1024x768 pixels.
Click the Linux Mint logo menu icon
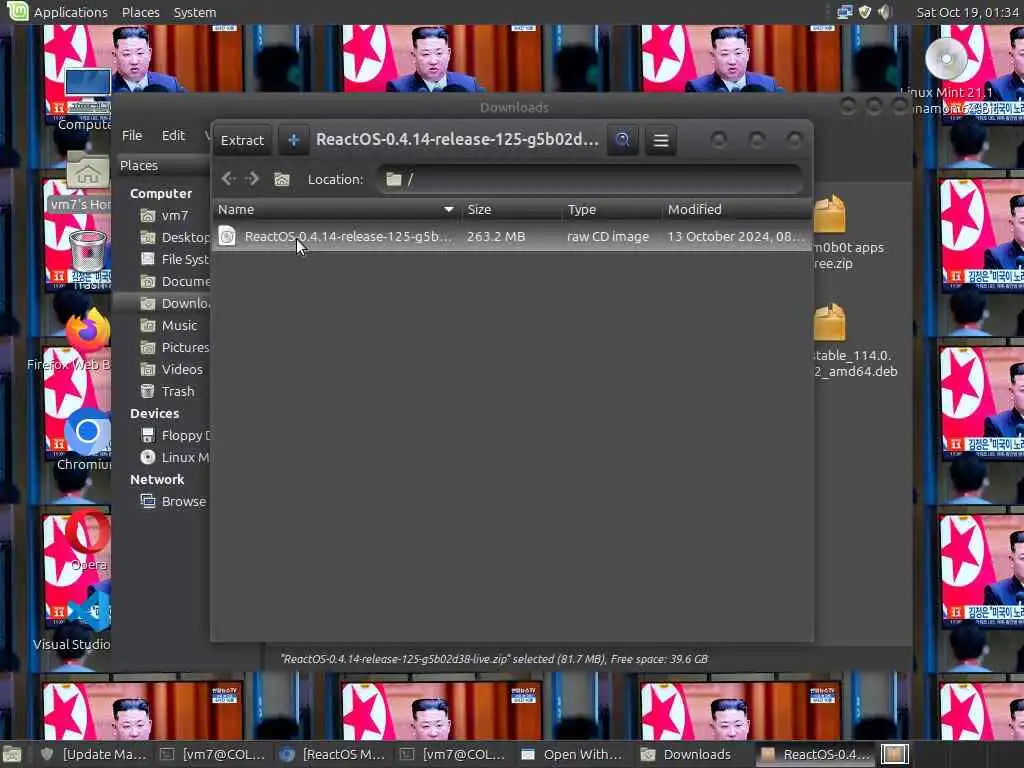click(17, 11)
